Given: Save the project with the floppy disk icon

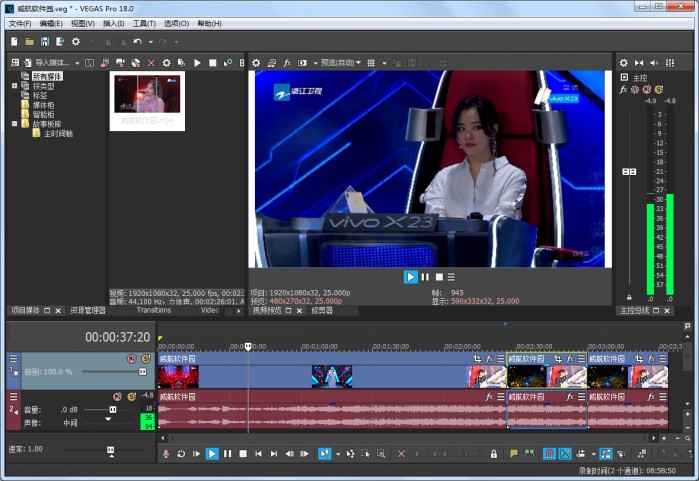Looking at the screenshot, I should [45, 42].
